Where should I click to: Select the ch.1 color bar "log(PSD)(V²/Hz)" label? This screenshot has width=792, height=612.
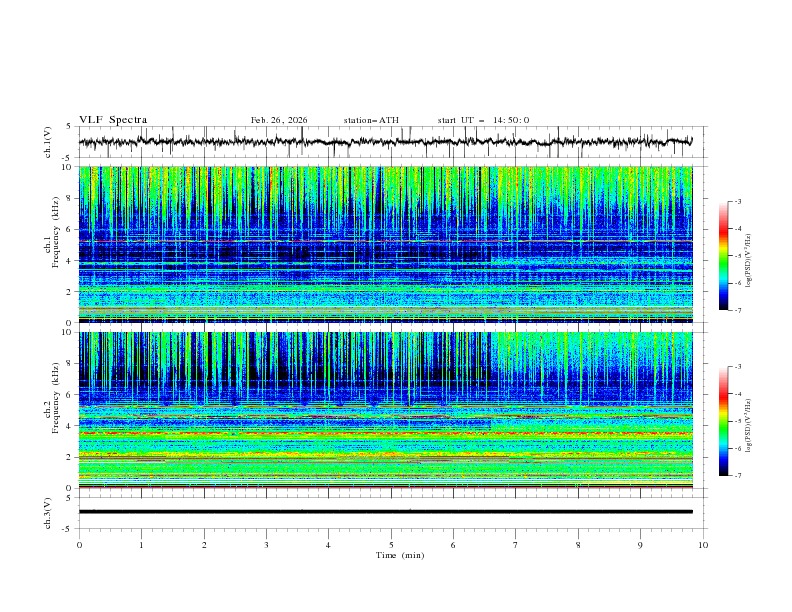(x=749, y=261)
